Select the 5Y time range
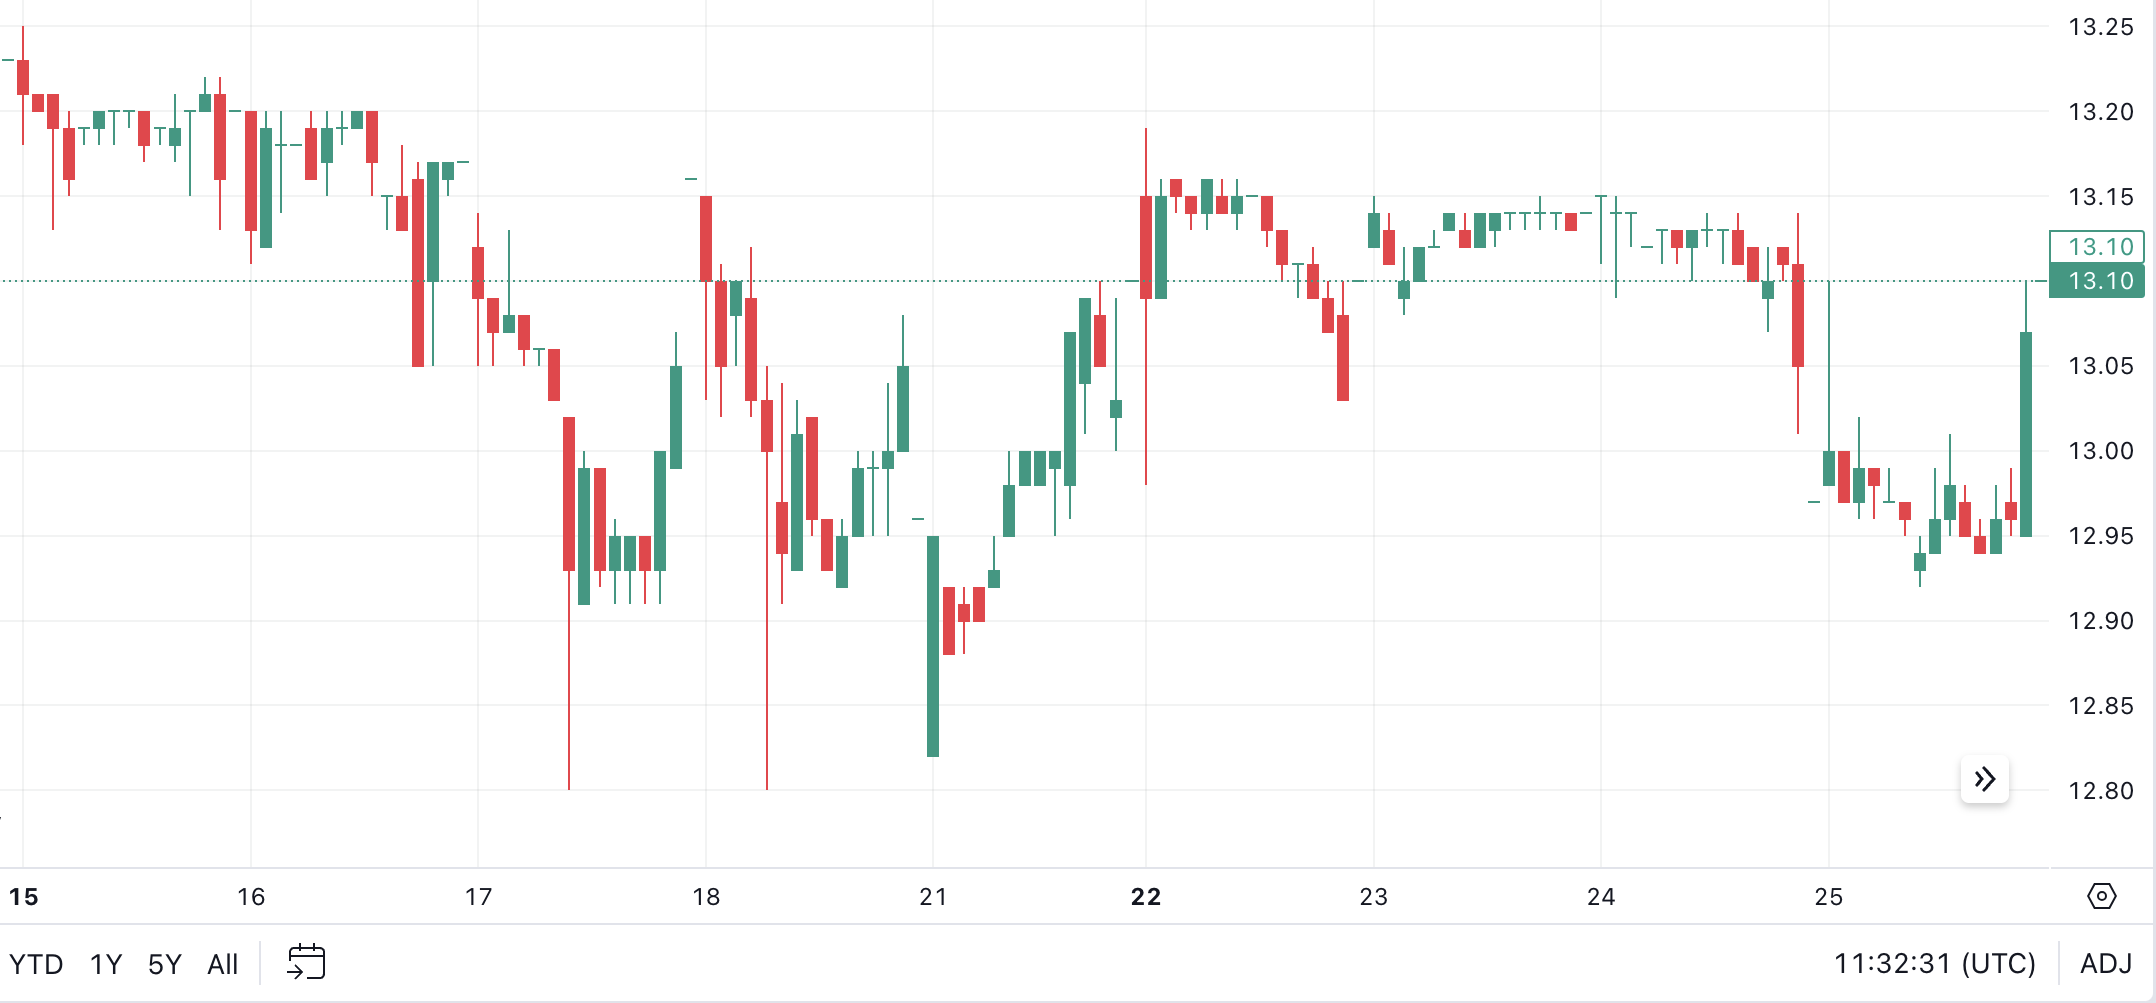The width and height of the screenshot is (2156, 1003). [x=163, y=963]
